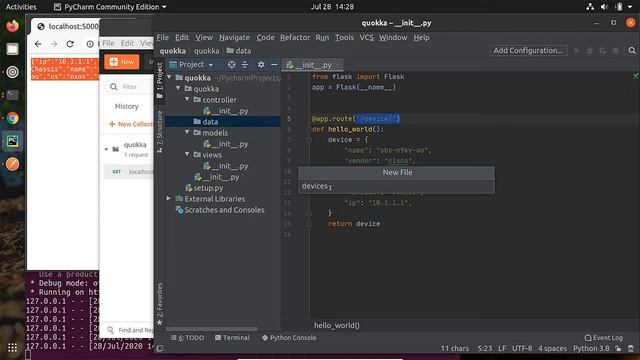
Task: Click the read-only lock icon in the status bar
Action: (x=618, y=348)
